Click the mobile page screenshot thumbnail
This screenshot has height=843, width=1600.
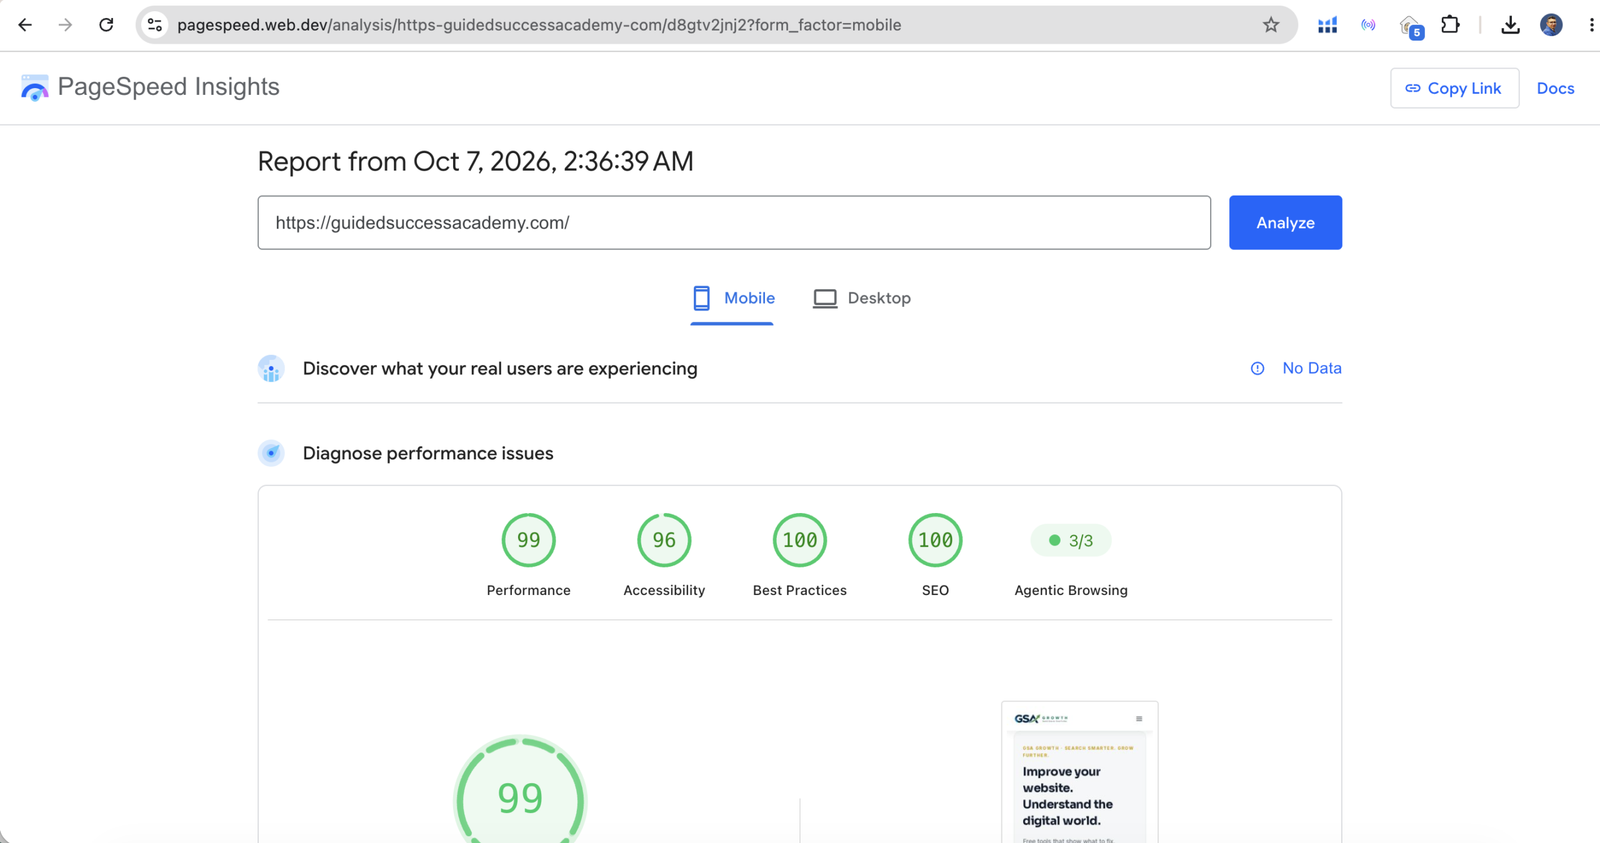click(1080, 772)
